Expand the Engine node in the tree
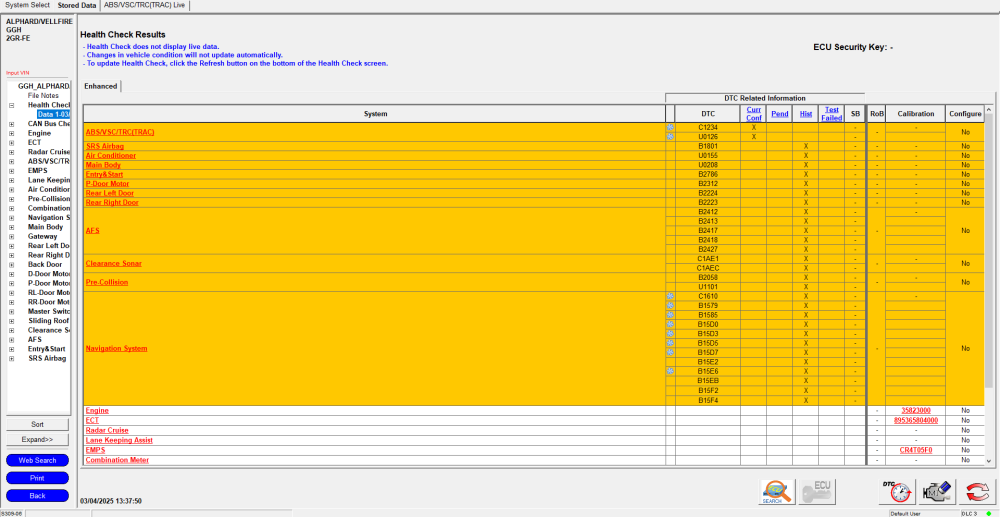The width and height of the screenshot is (1000, 517). [11, 133]
